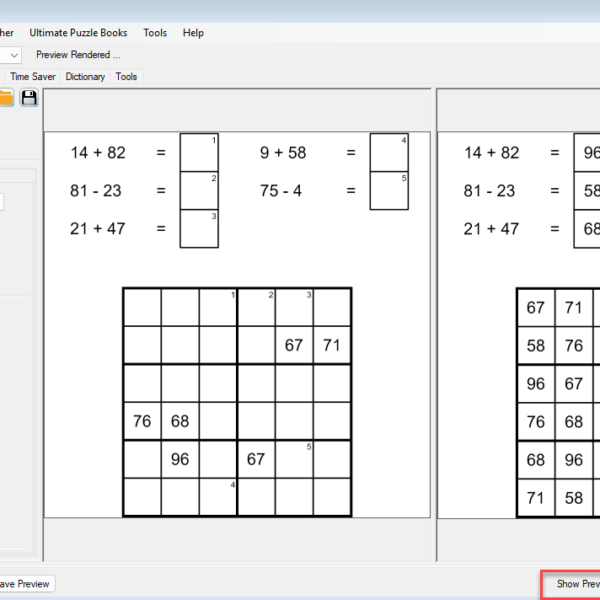
Task: Click empty answer box numbered 3 beside 21 + 47
Action: click(x=199, y=228)
